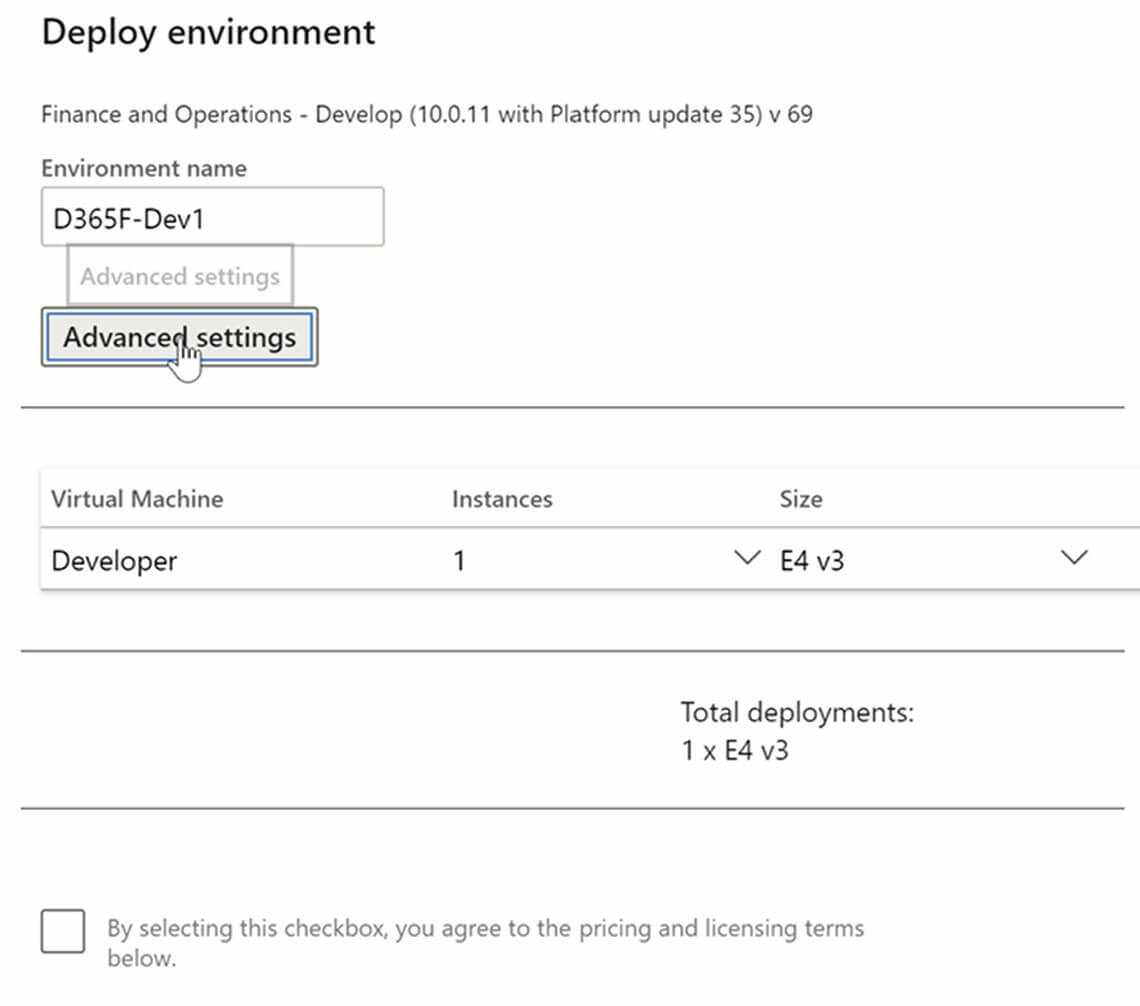1140x1006 pixels.
Task: Click the chevron arrow beside Instances value
Action: click(746, 558)
